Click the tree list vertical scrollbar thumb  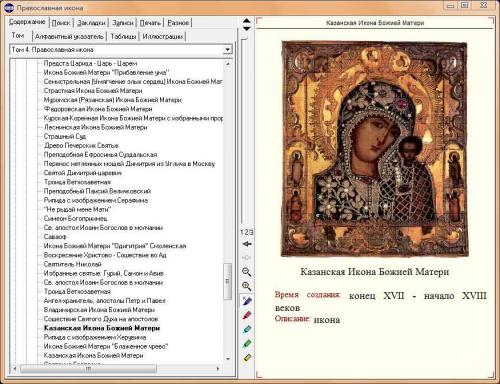click(228, 281)
